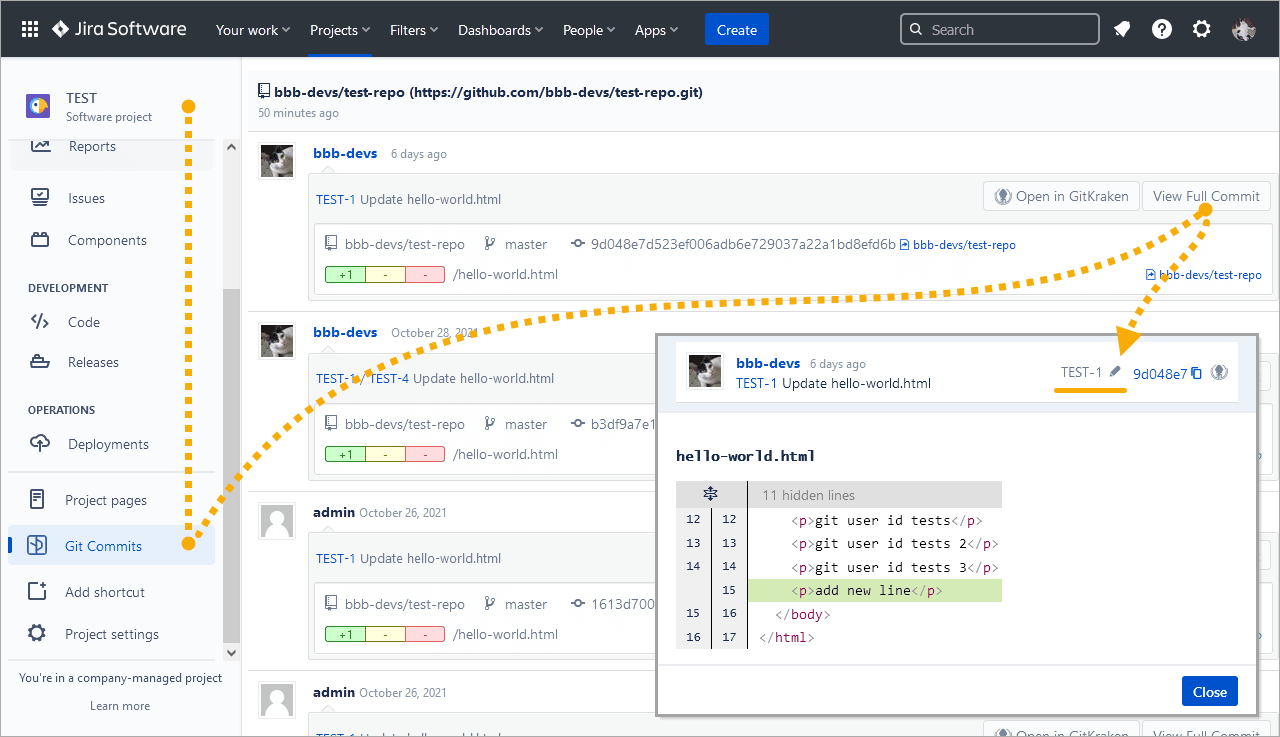Click into the Search field

[999, 29]
